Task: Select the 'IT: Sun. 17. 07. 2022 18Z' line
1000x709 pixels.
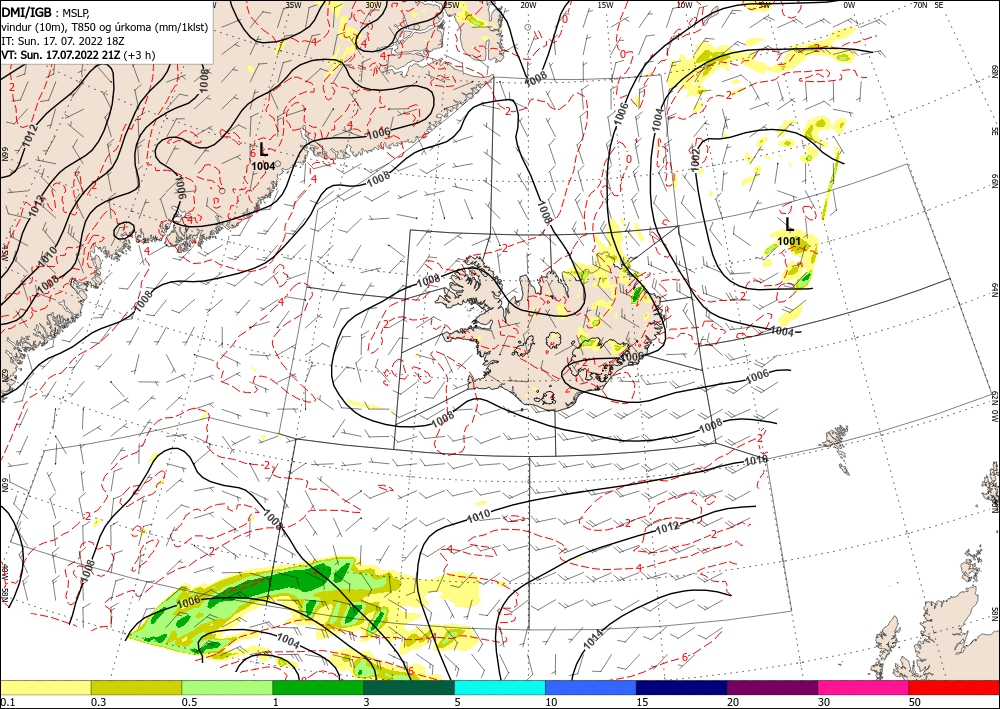Action: (x=62, y=41)
